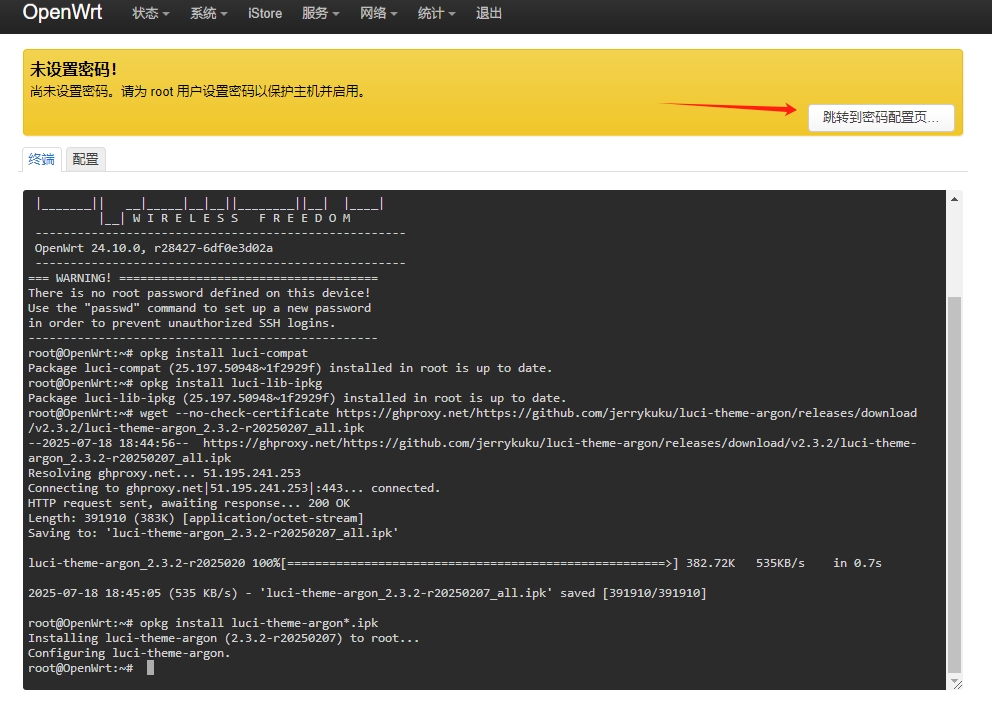Click the 'opkg install luci-compat' command line

tap(168, 353)
